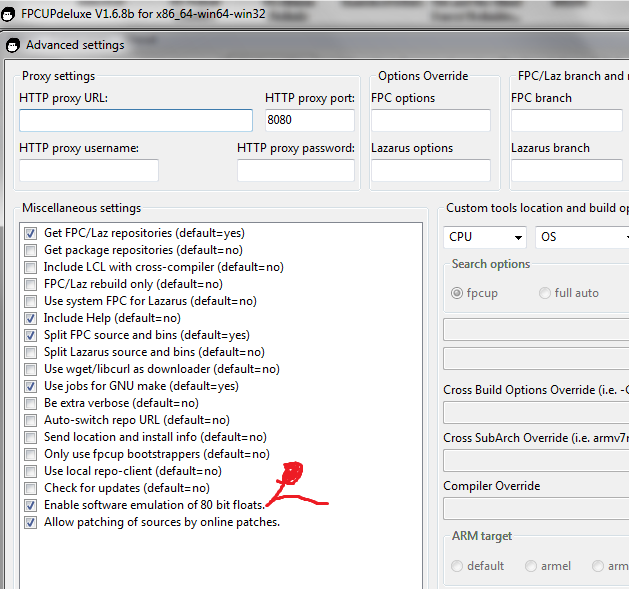Click the Cross Build Options Override field
Image resolution: width=629 pixels, height=589 pixels.
(536, 413)
